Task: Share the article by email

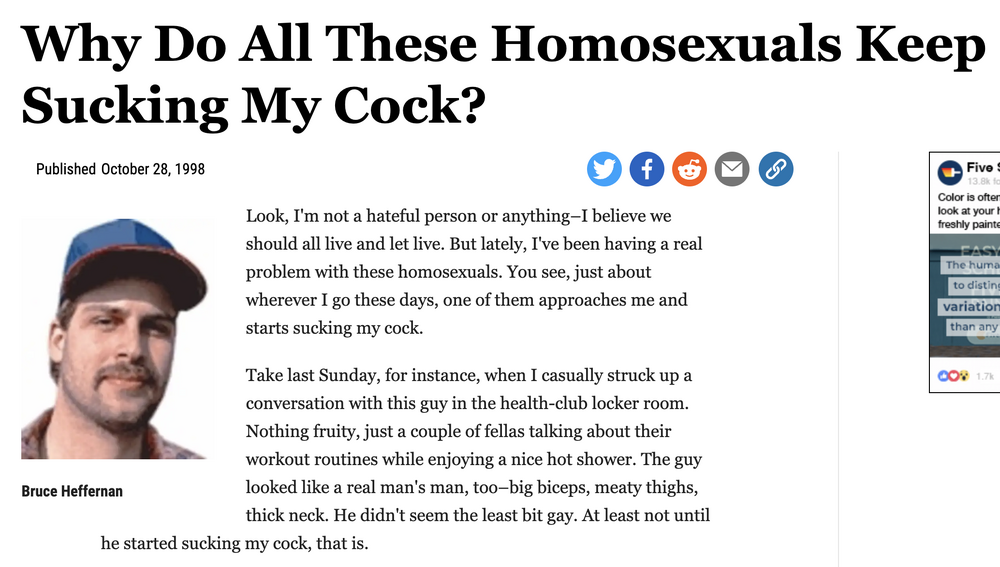Action: coord(732,169)
